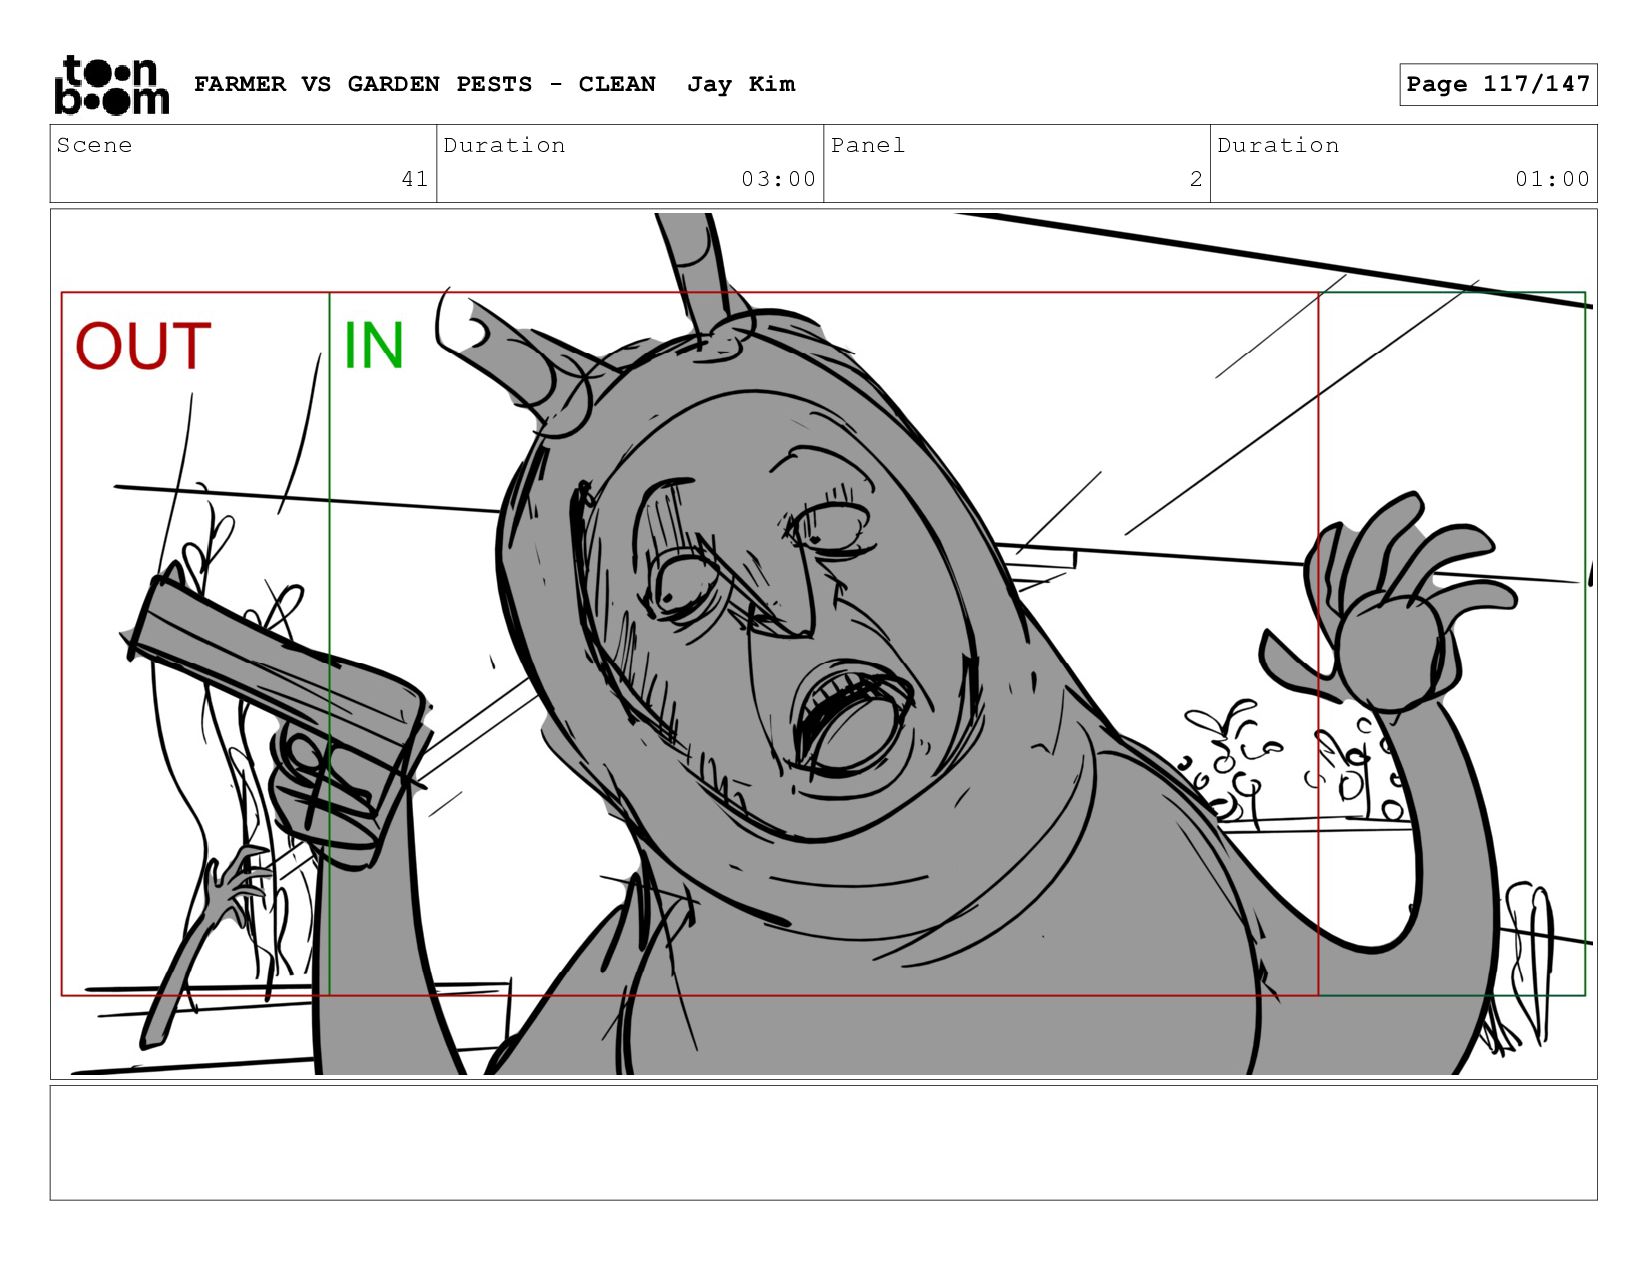The image size is (1650, 1275).
Task: Click the red 'OUT' camera label
Action: [x=143, y=346]
